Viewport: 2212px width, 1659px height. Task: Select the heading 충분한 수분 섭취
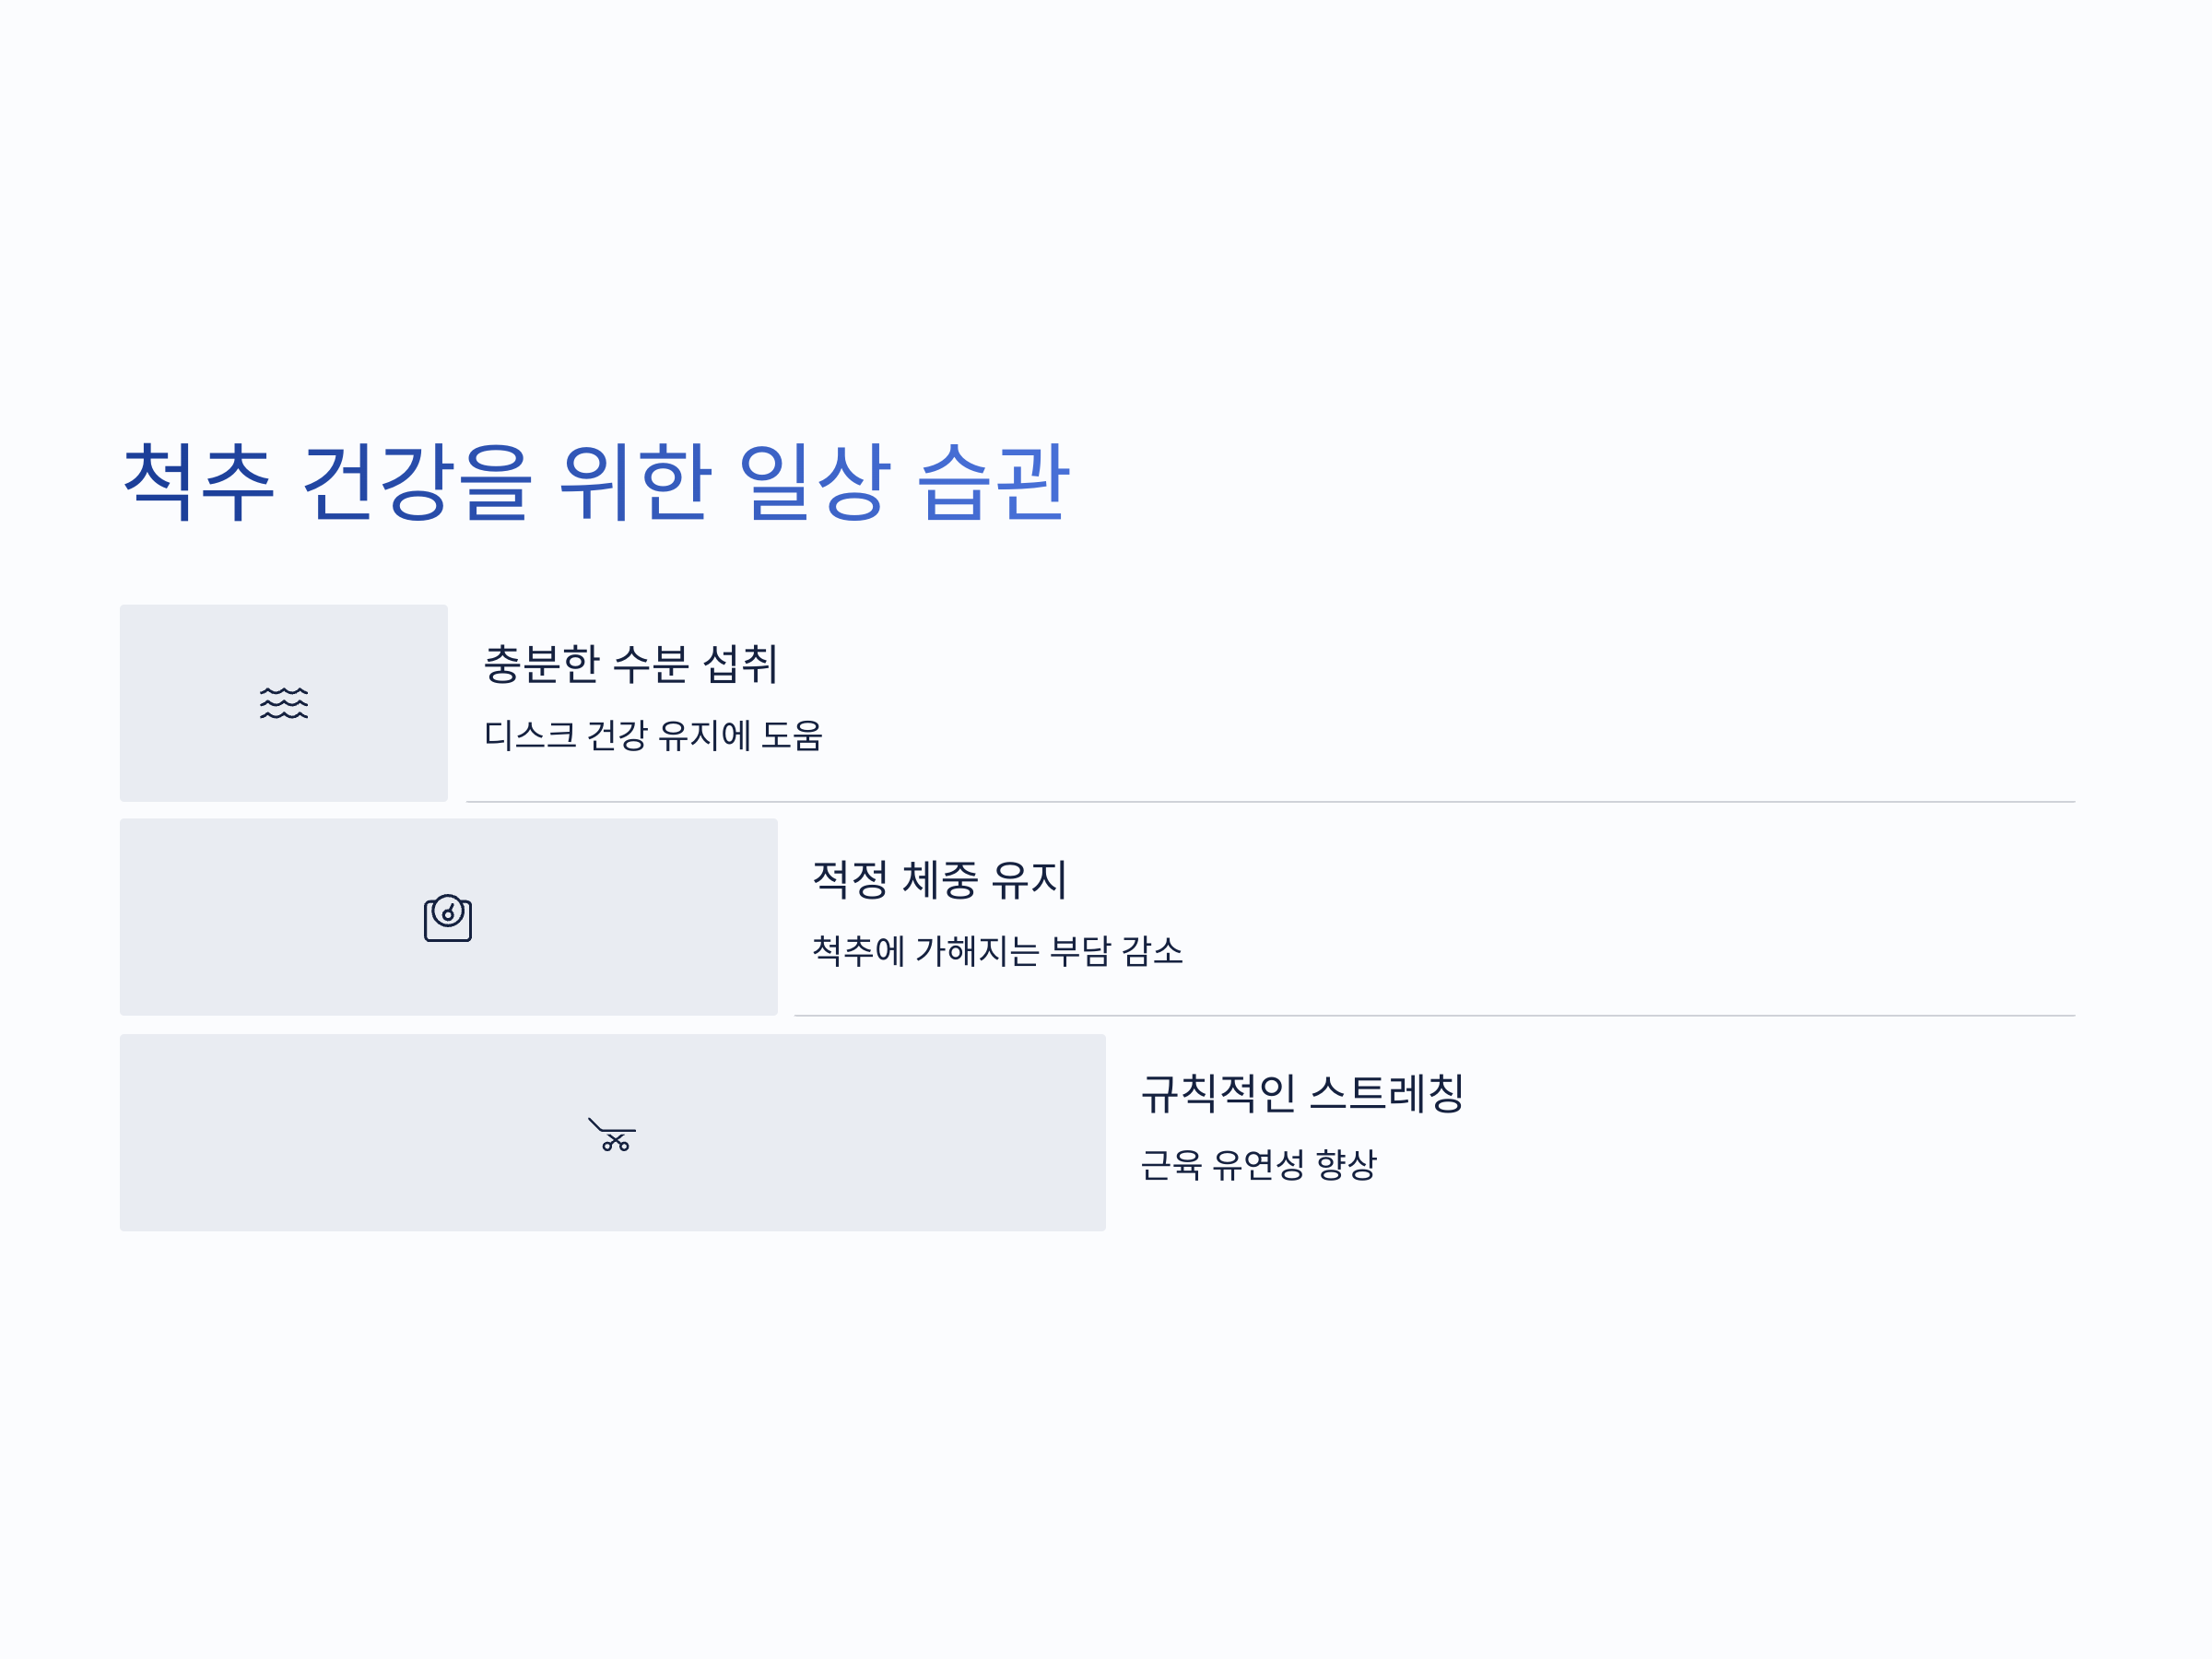[630, 664]
